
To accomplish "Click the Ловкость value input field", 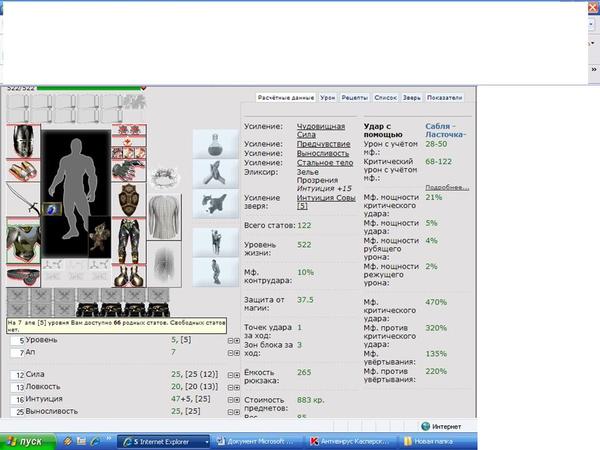I will [18, 387].
